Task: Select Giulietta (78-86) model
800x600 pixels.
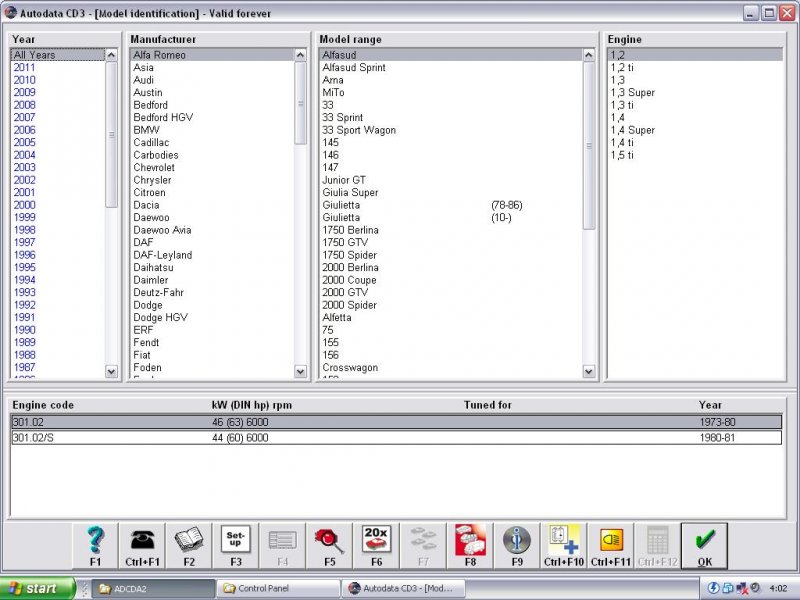Action: (x=451, y=205)
